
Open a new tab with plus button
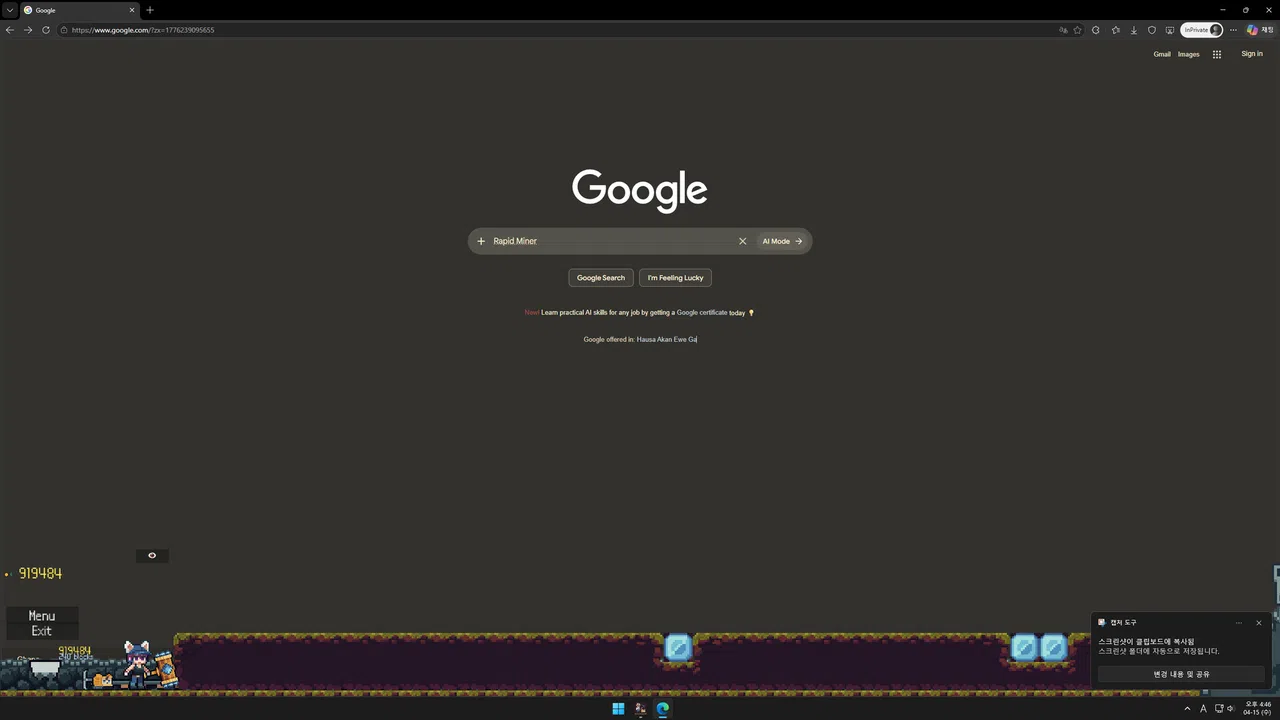tap(150, 10)
